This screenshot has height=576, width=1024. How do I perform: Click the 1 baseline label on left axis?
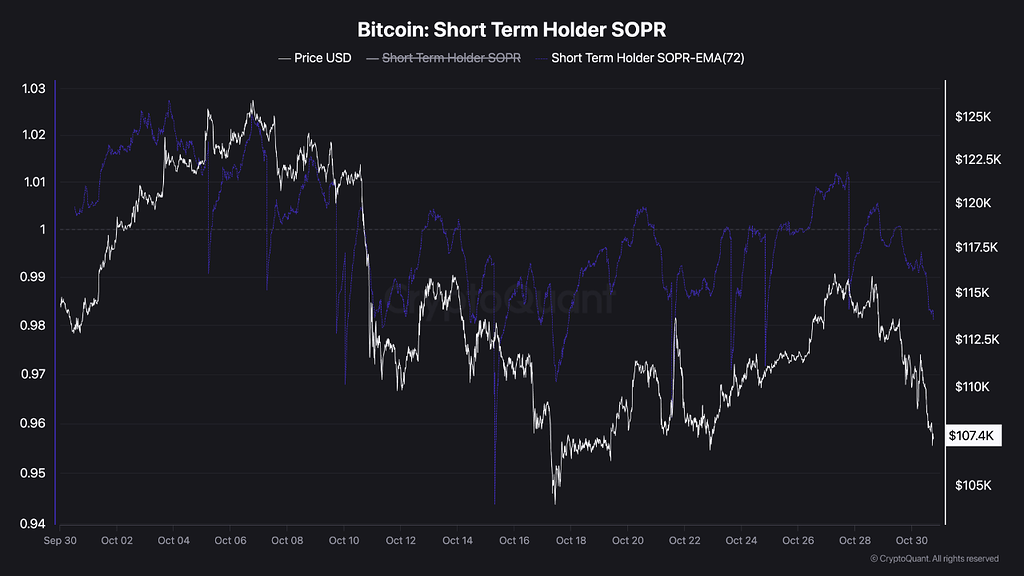43,229
